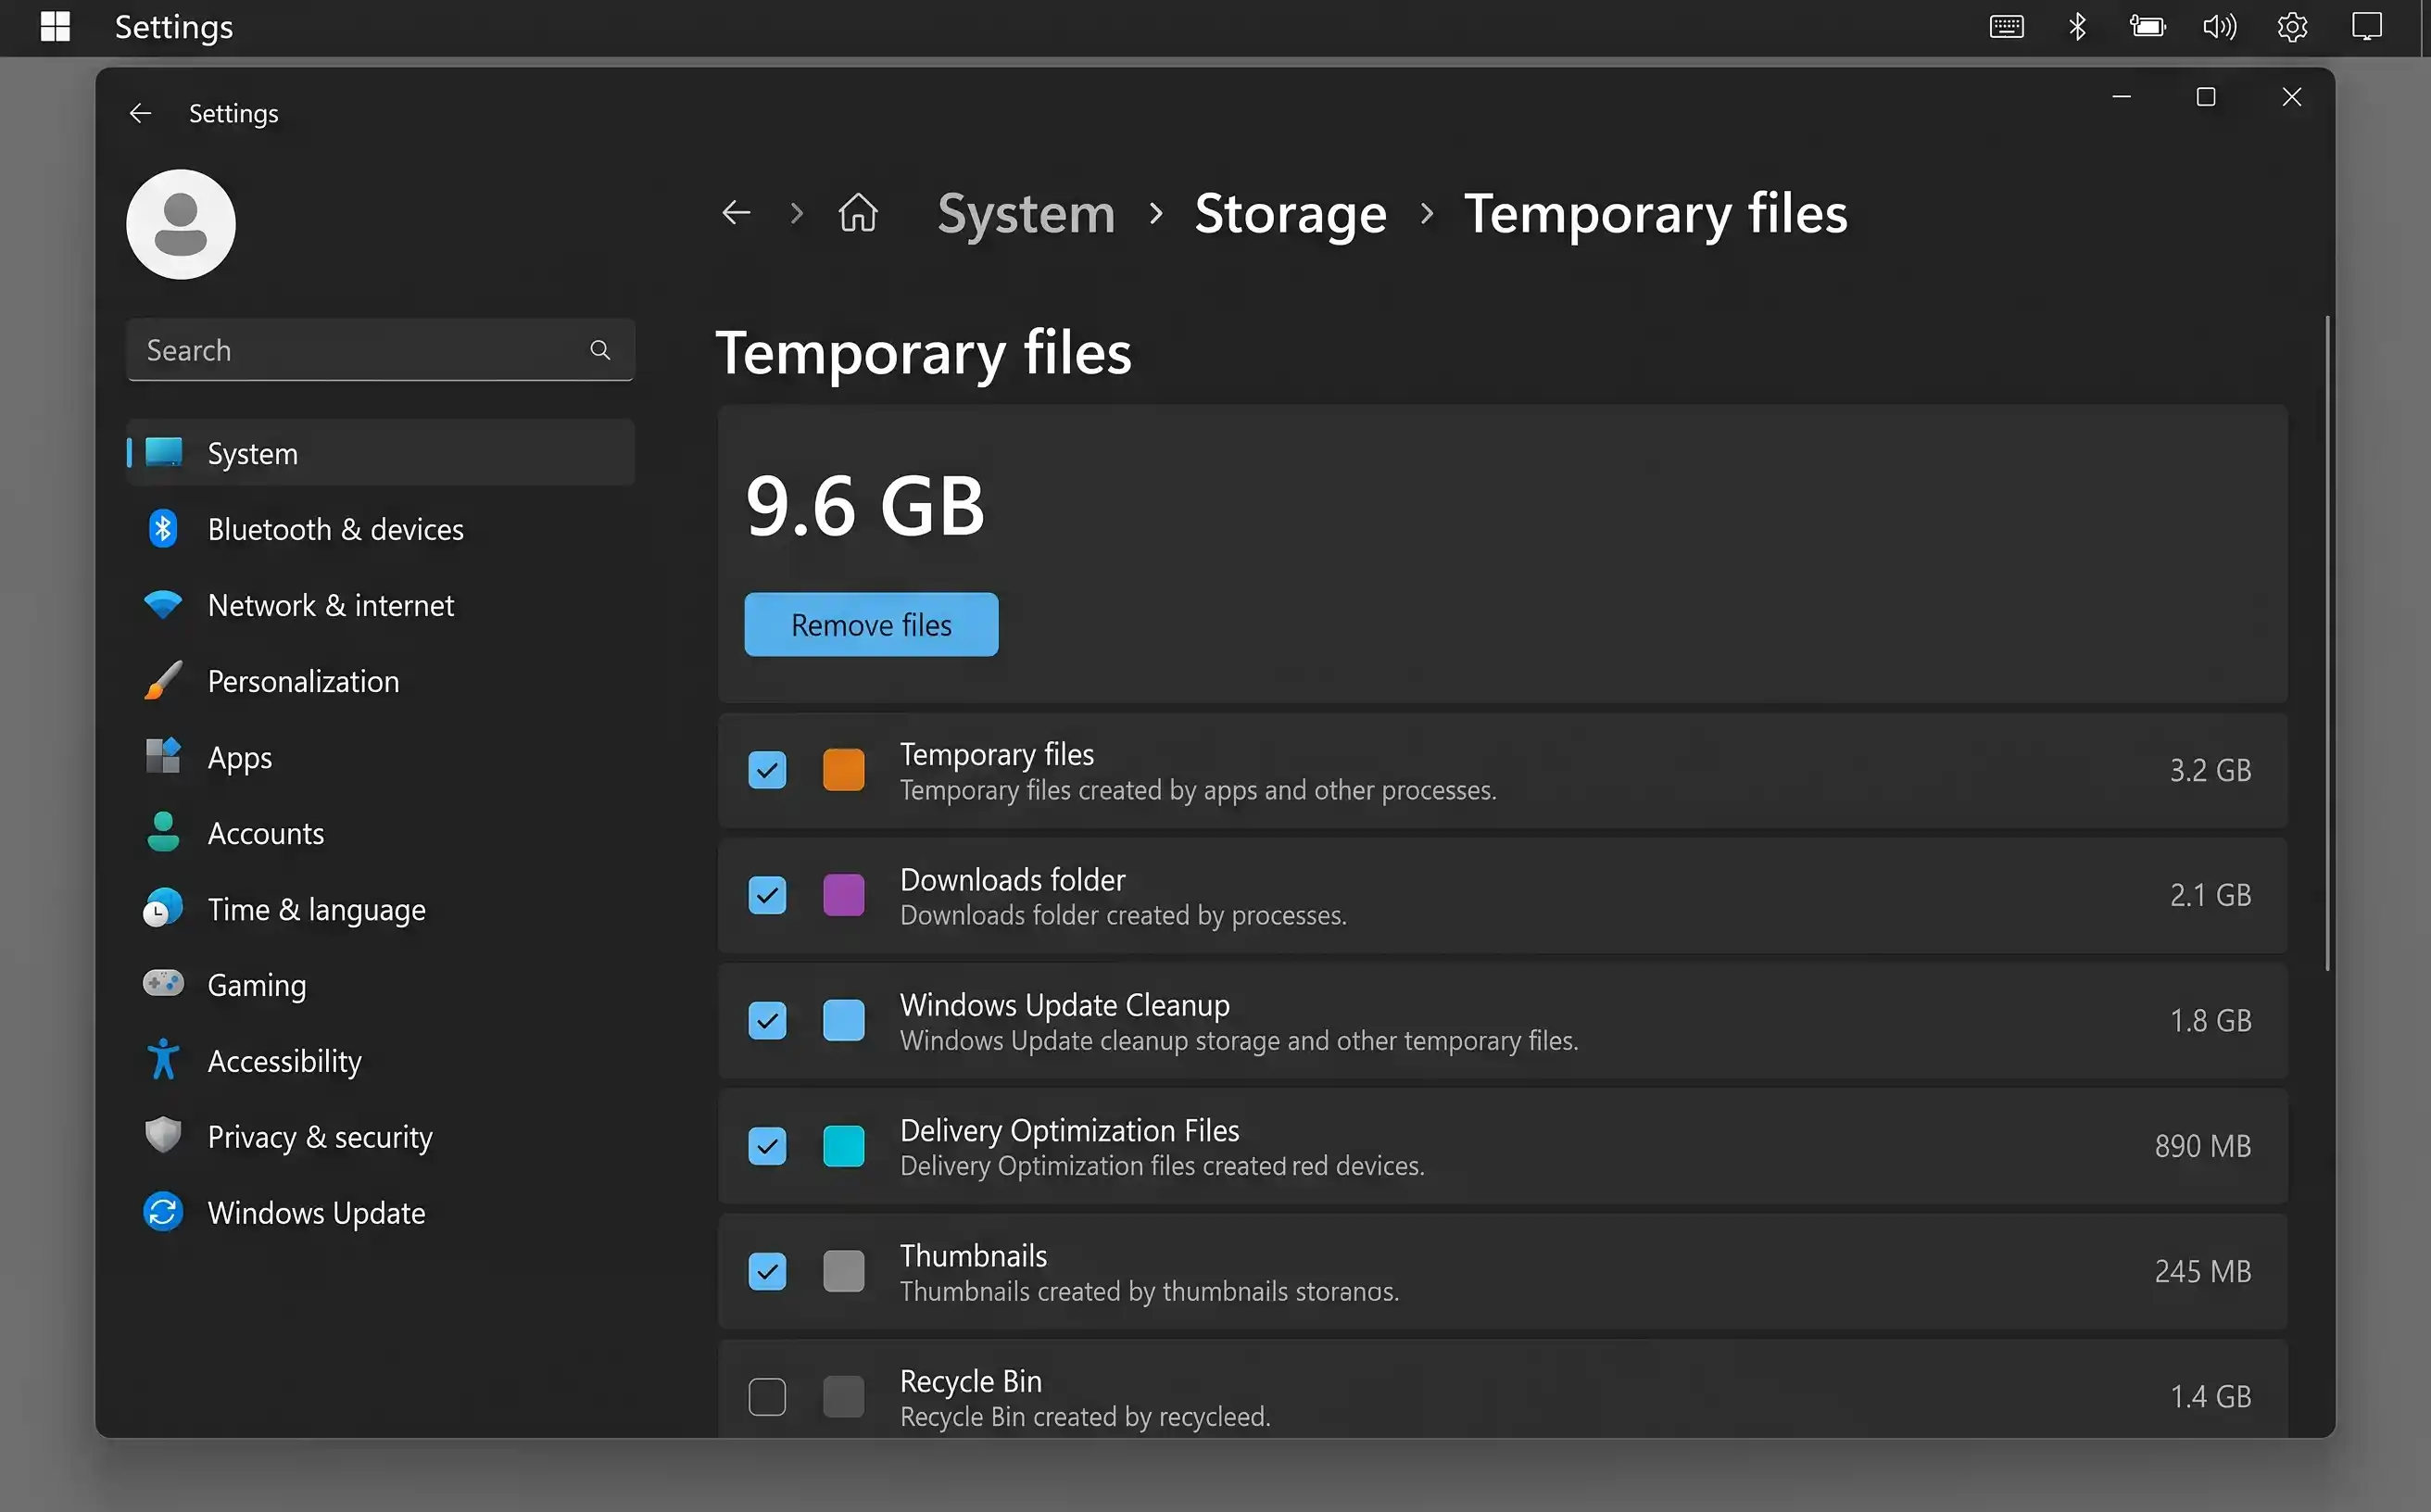Click the gray Thumbnails color square
Image resolution: width=2431 pixels, height=1512 pixels.
(844, 1272)
